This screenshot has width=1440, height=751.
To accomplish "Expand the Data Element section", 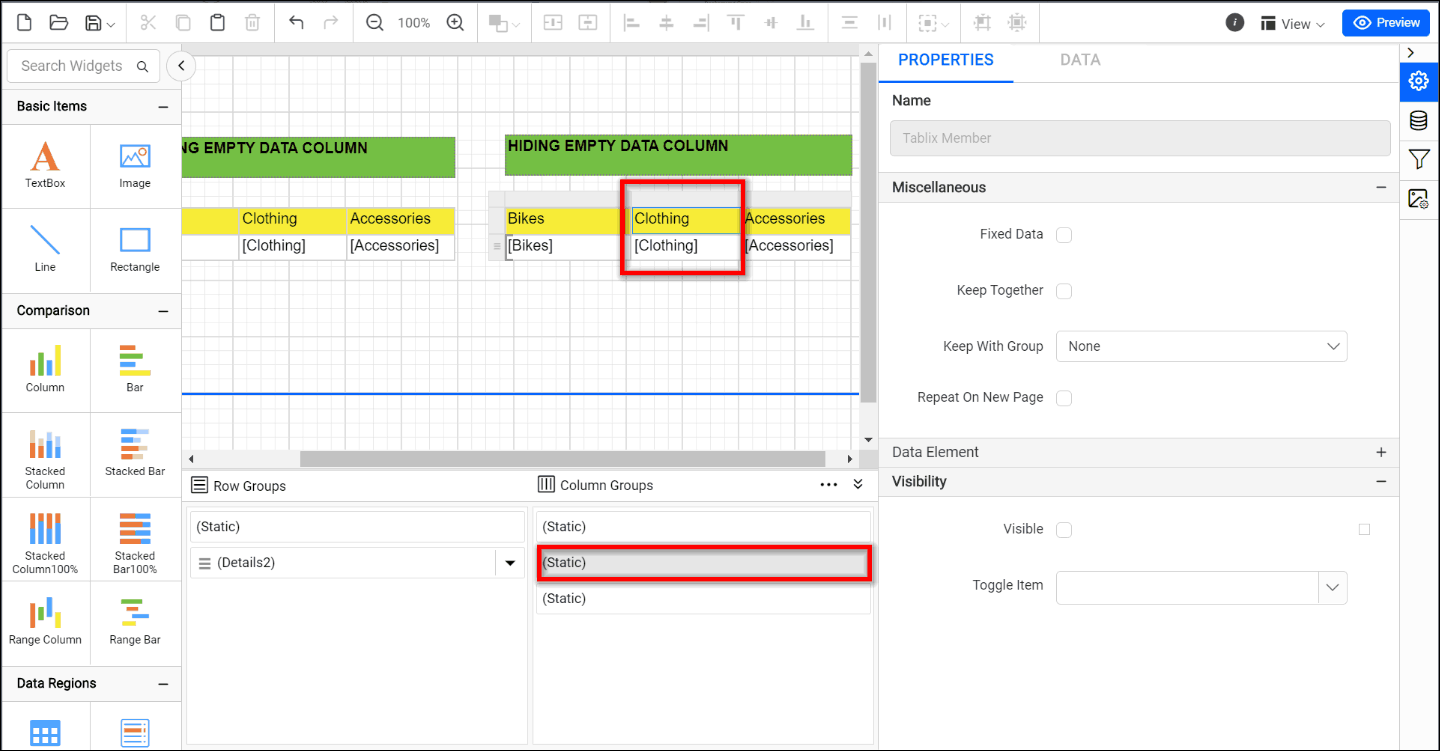I will [x=1381, y=452].
